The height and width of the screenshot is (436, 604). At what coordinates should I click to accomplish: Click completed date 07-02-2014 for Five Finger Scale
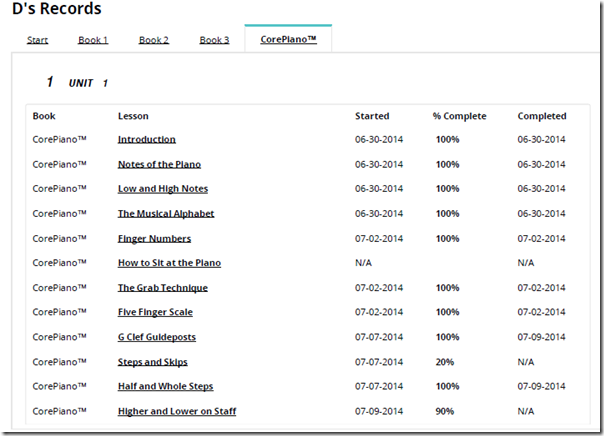(541, 312)
